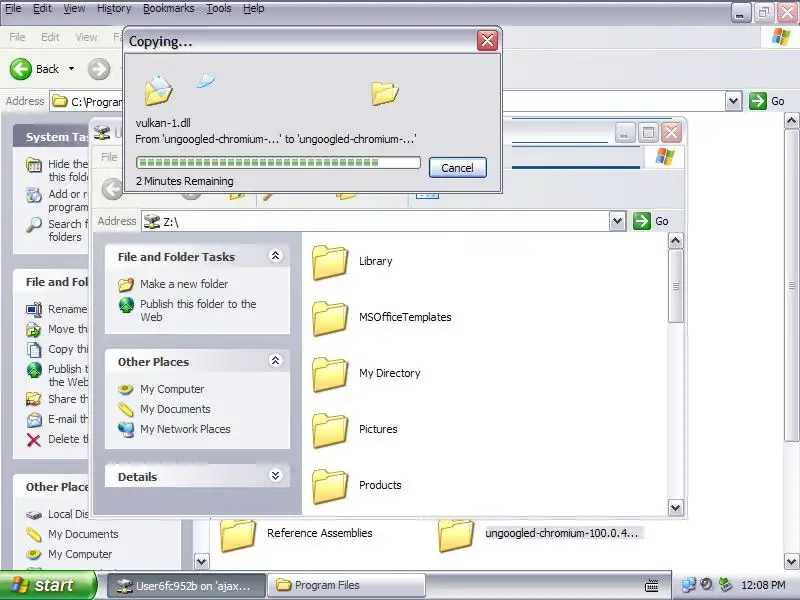Switch to the User6fc952b on 'ajax... taskbar item

[187, 585]
